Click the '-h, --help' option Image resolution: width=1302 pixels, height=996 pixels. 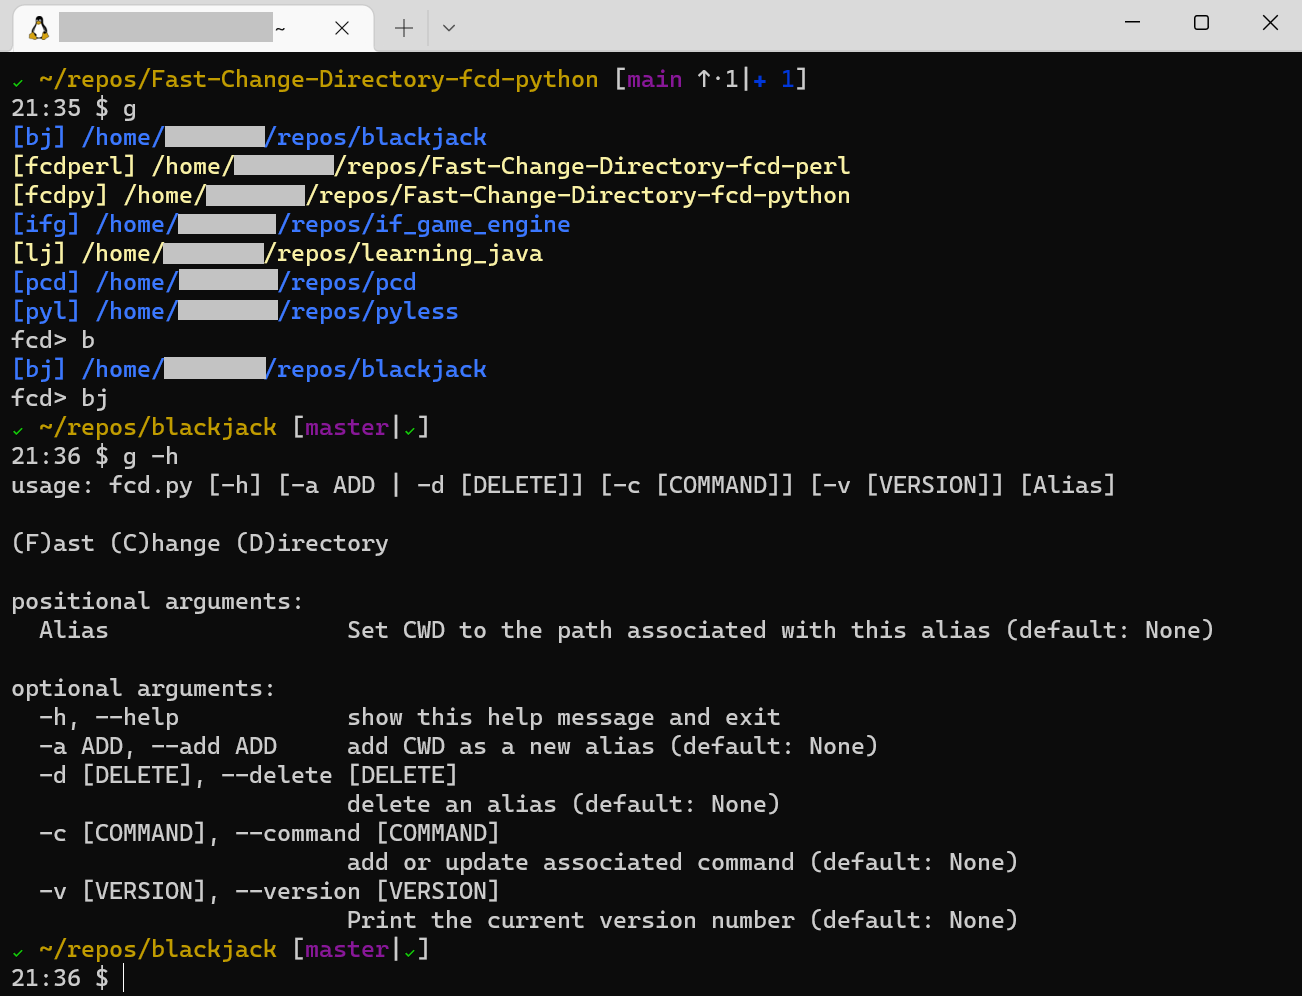[x=109, y=717]
